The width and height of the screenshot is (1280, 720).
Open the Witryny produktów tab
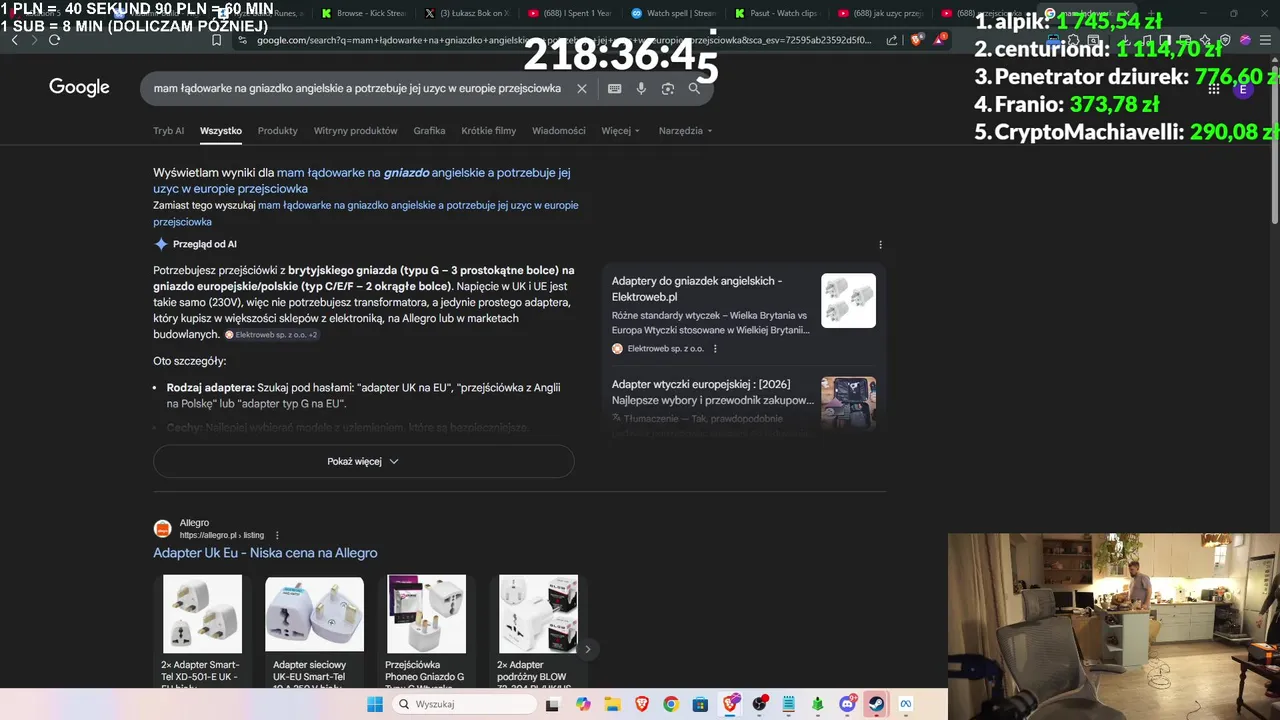pyautogui.click(x=355, y=131)
